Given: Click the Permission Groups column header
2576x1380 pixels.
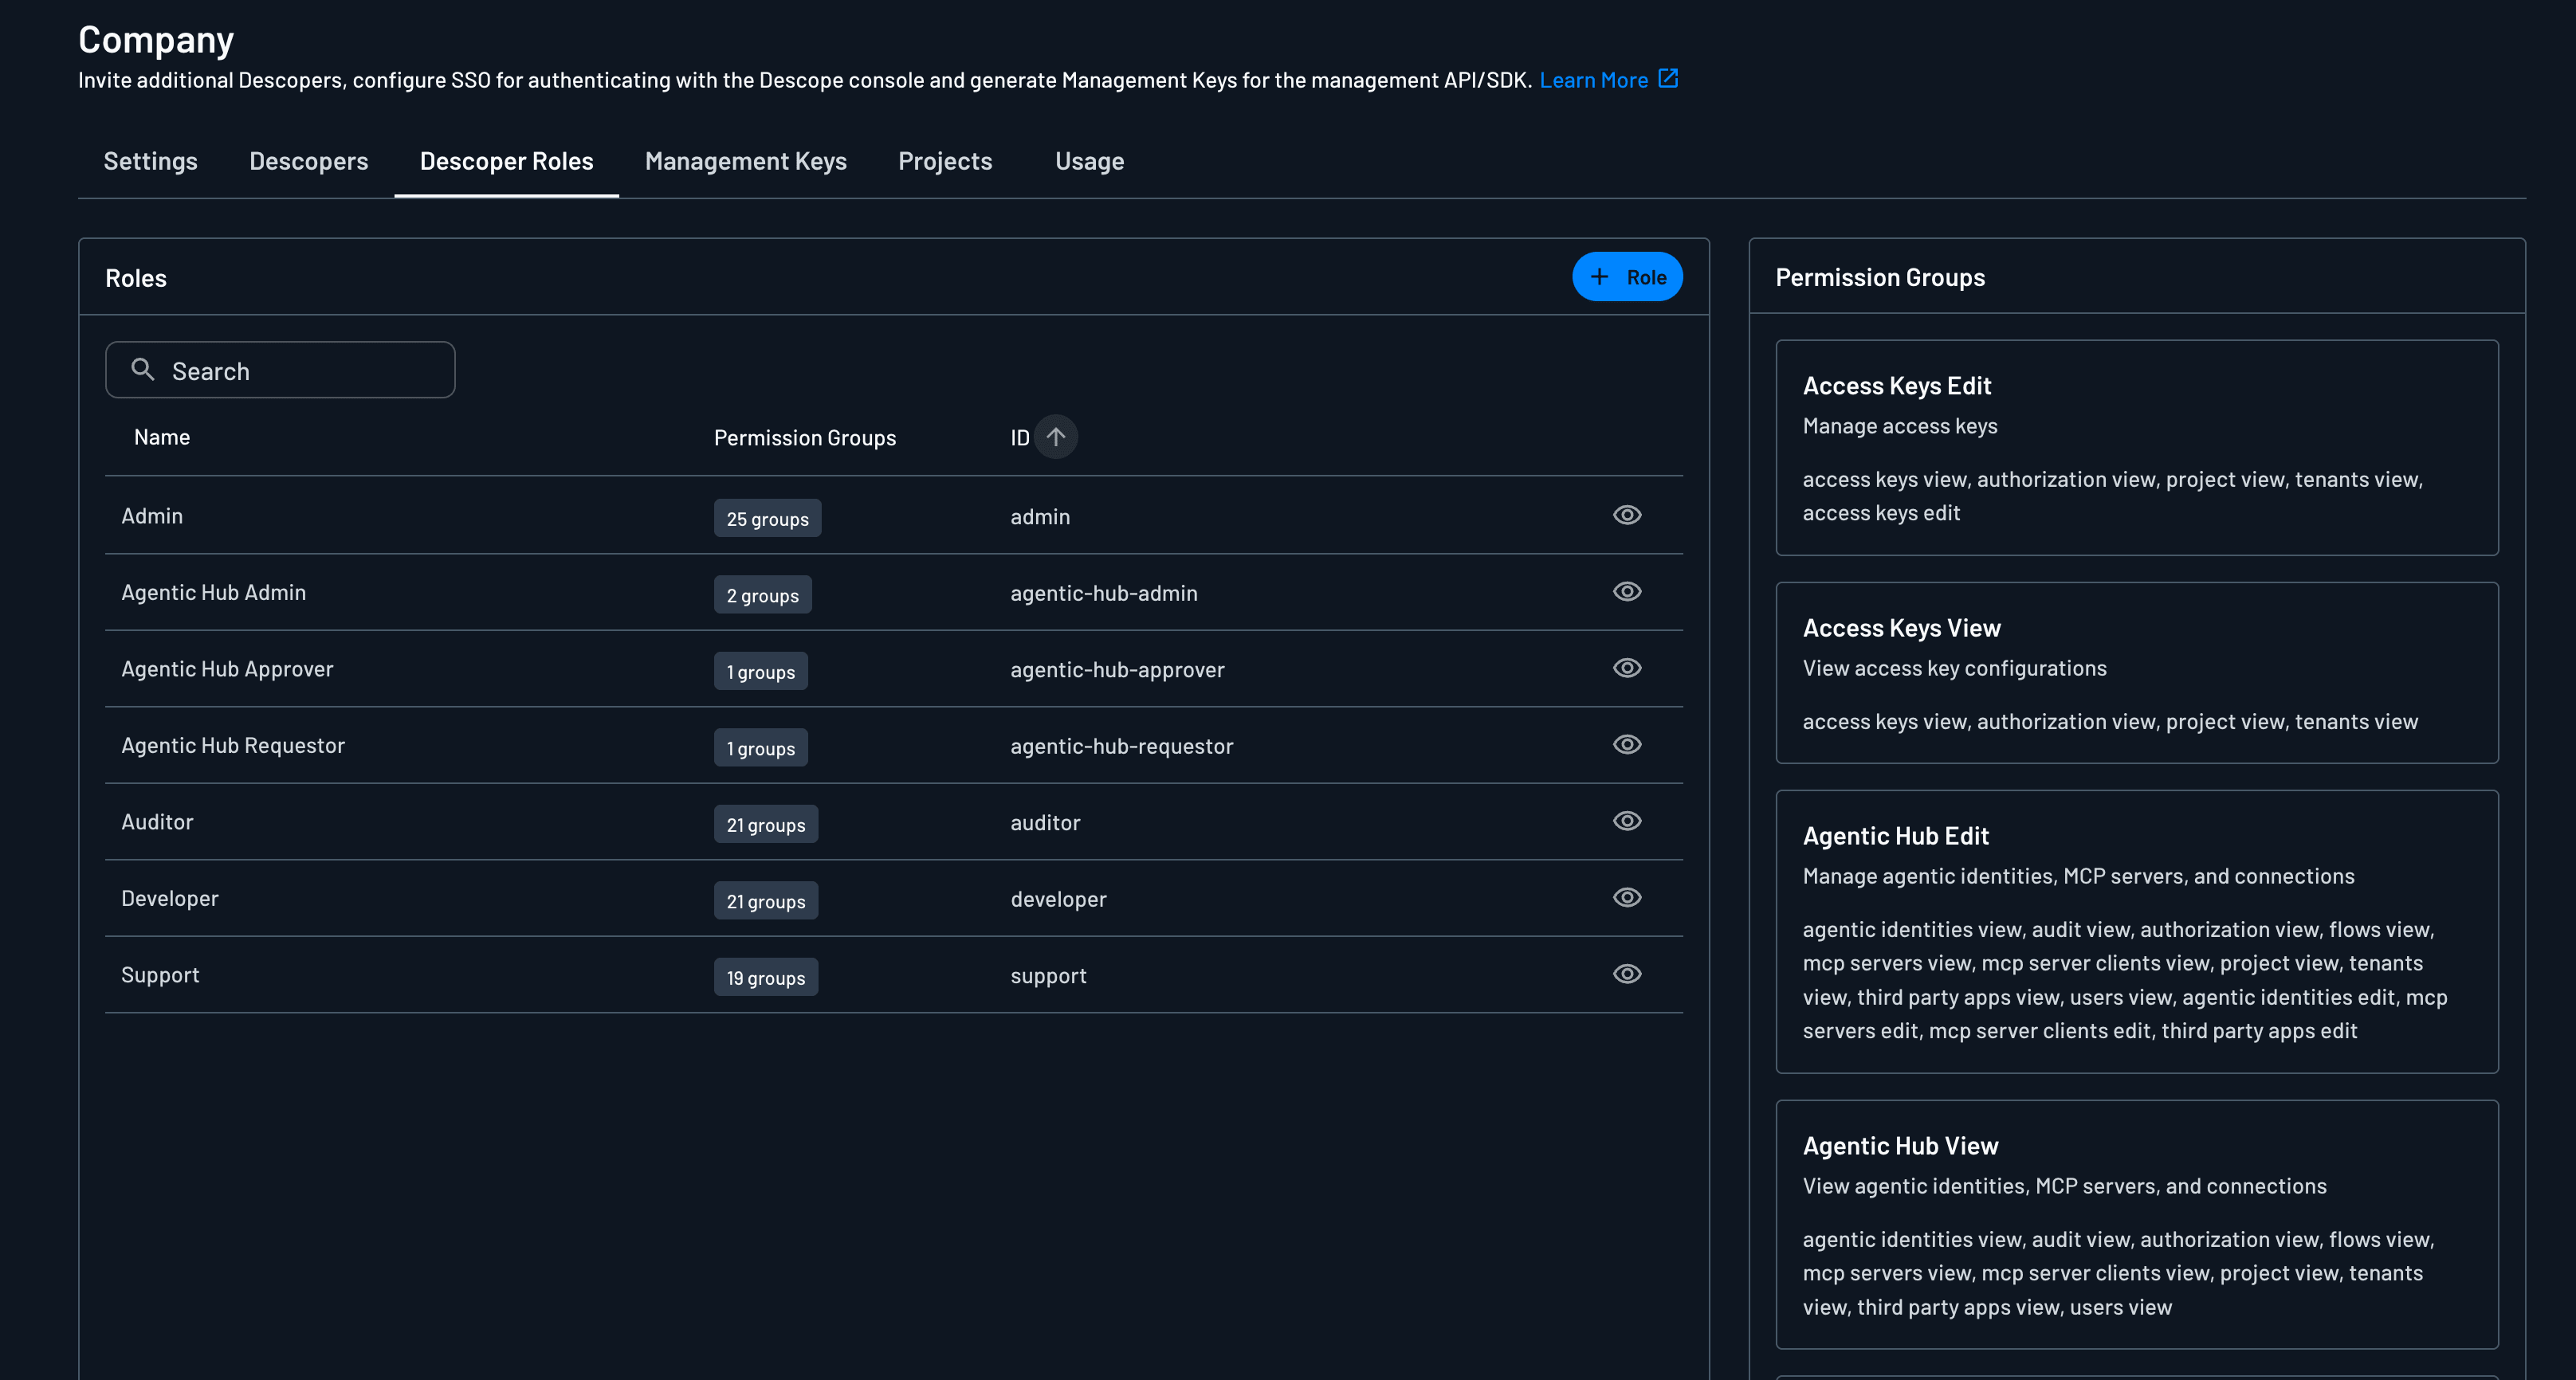Looking at the screenshot, I should click(x=805, y=438).
